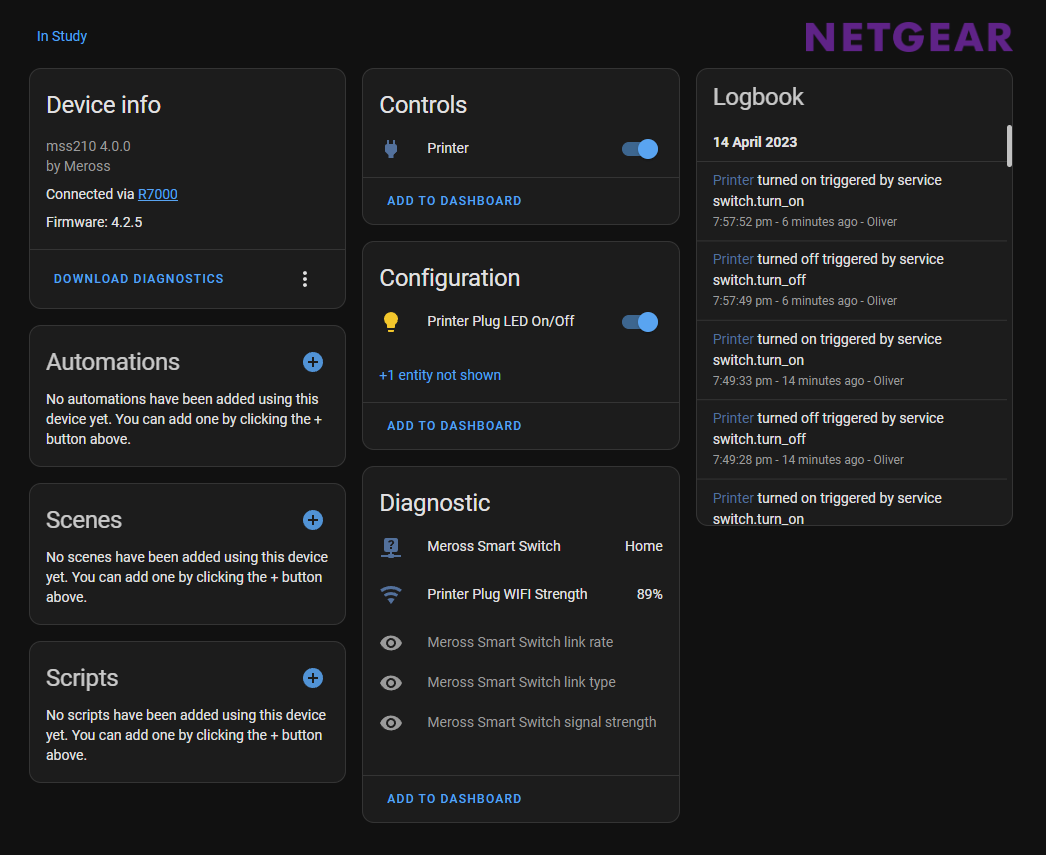Turn off the Printer switch toggle
This screenshot has height=855, width=1046.
click(x=640, y=149)
